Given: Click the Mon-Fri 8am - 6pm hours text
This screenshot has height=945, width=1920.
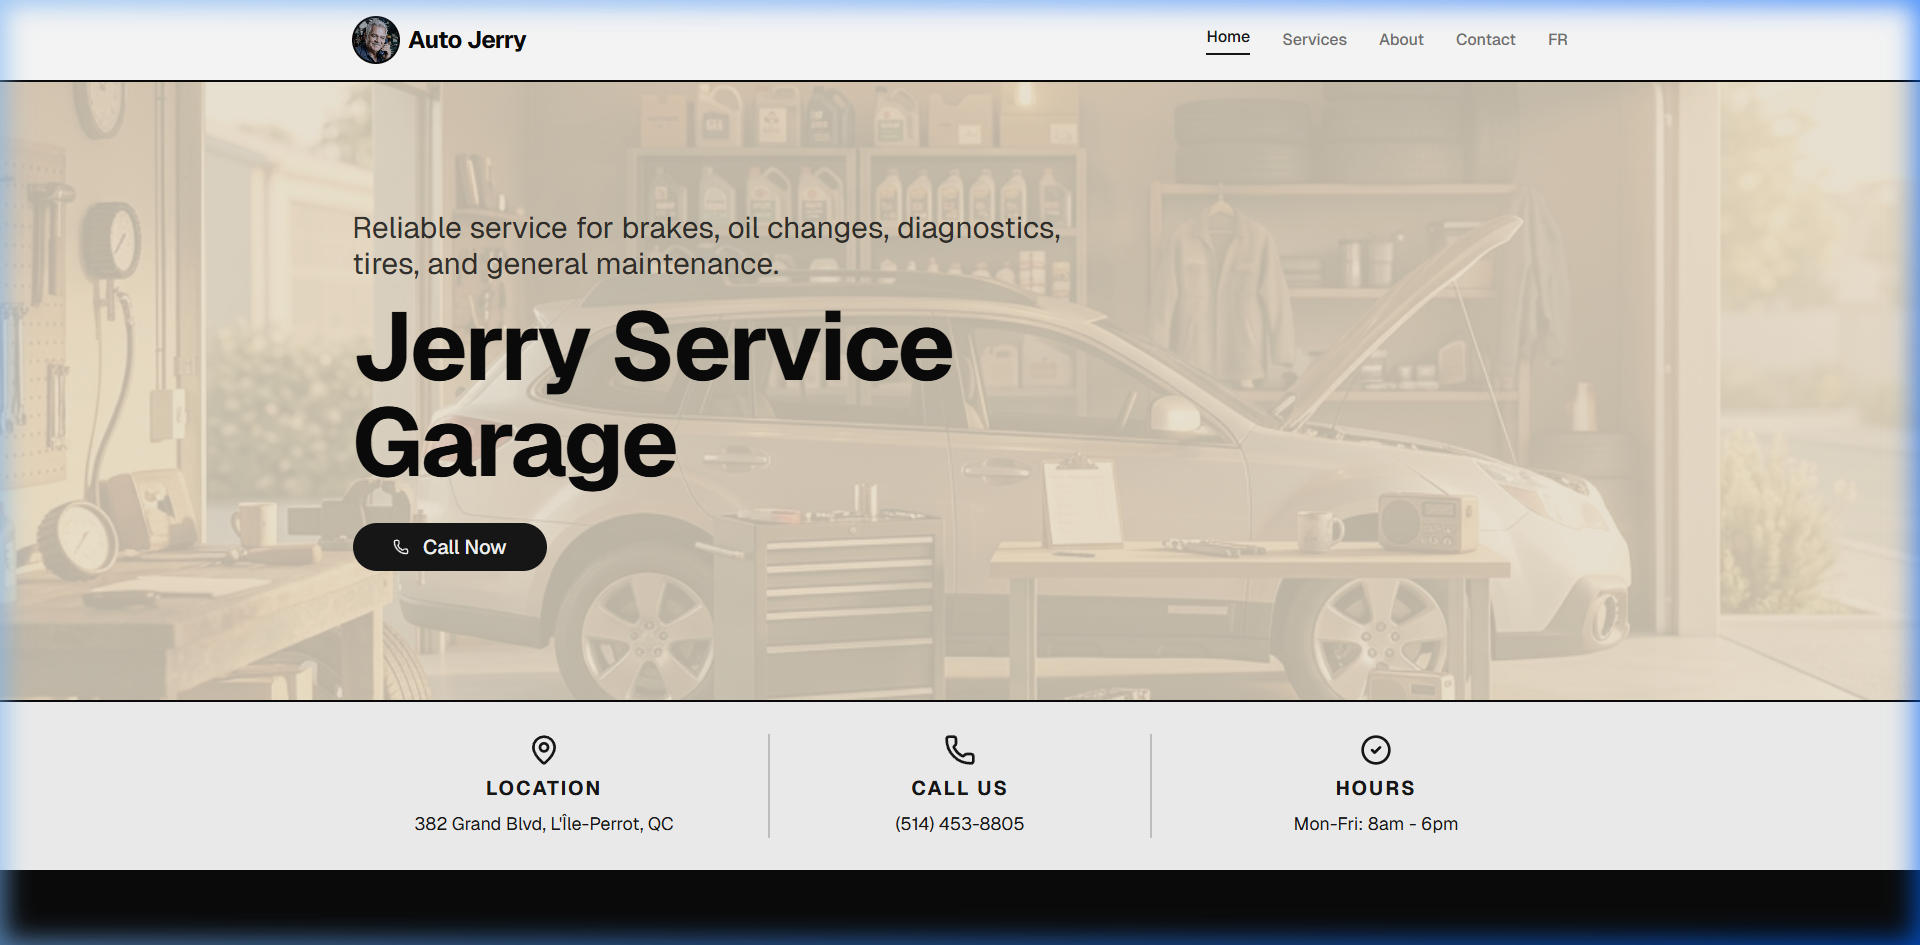Looking at the screenshot, I should coord(1375,824).
